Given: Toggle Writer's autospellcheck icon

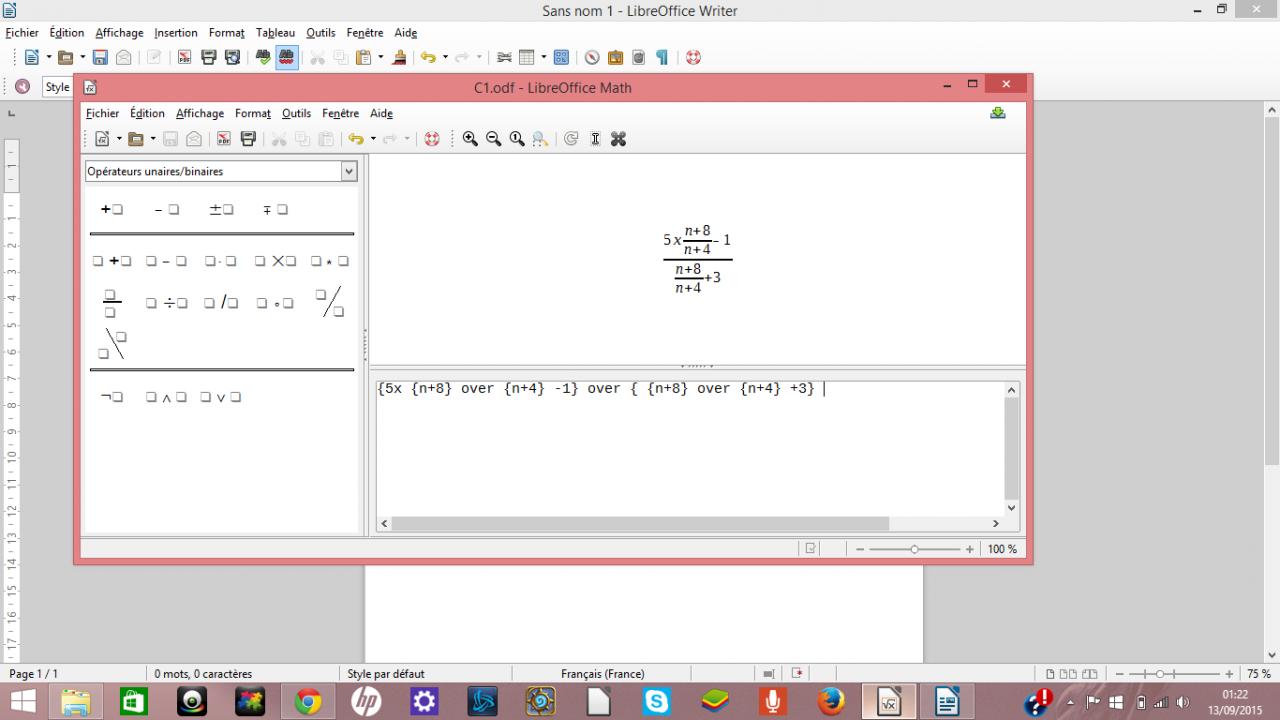Looking at the screenshot, I should [x=286, y=58].
